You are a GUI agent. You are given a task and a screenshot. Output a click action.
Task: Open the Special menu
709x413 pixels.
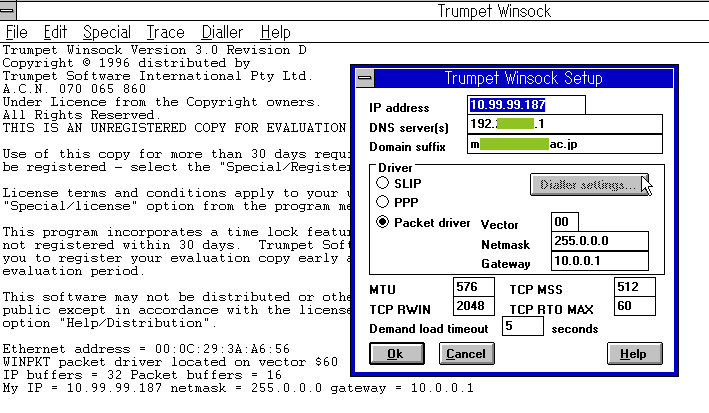click(x=106, y=32)
